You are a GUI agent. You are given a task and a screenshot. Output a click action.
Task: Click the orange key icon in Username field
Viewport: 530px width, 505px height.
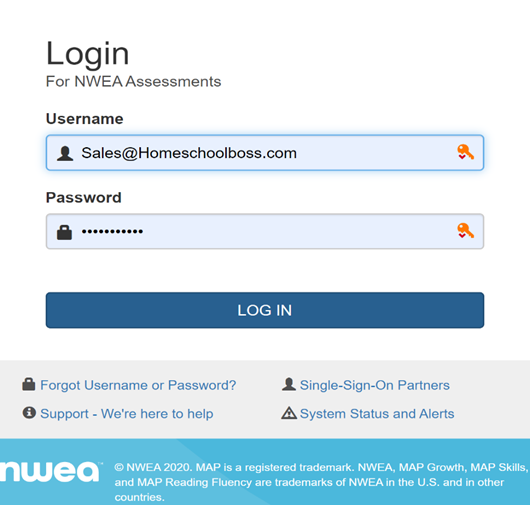465,152
